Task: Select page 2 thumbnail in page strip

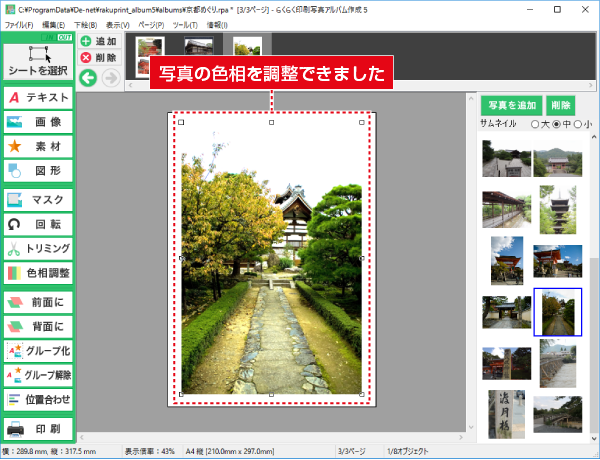Action: point(199,46)
